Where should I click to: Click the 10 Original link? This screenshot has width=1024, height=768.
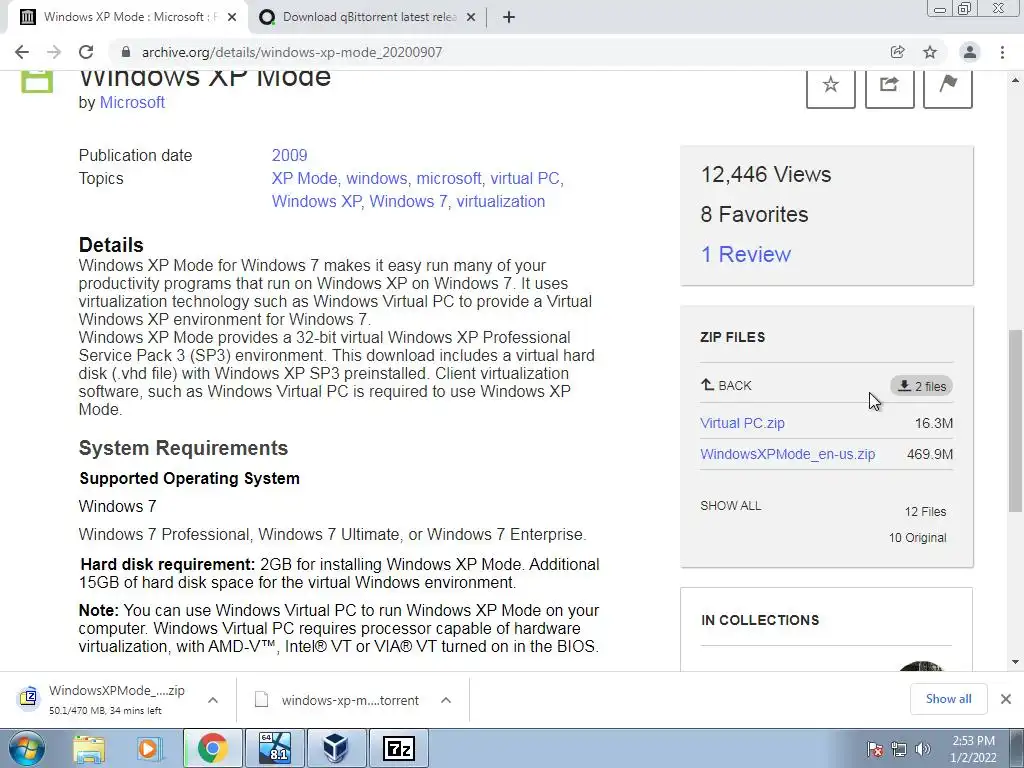tap(918, 538)
